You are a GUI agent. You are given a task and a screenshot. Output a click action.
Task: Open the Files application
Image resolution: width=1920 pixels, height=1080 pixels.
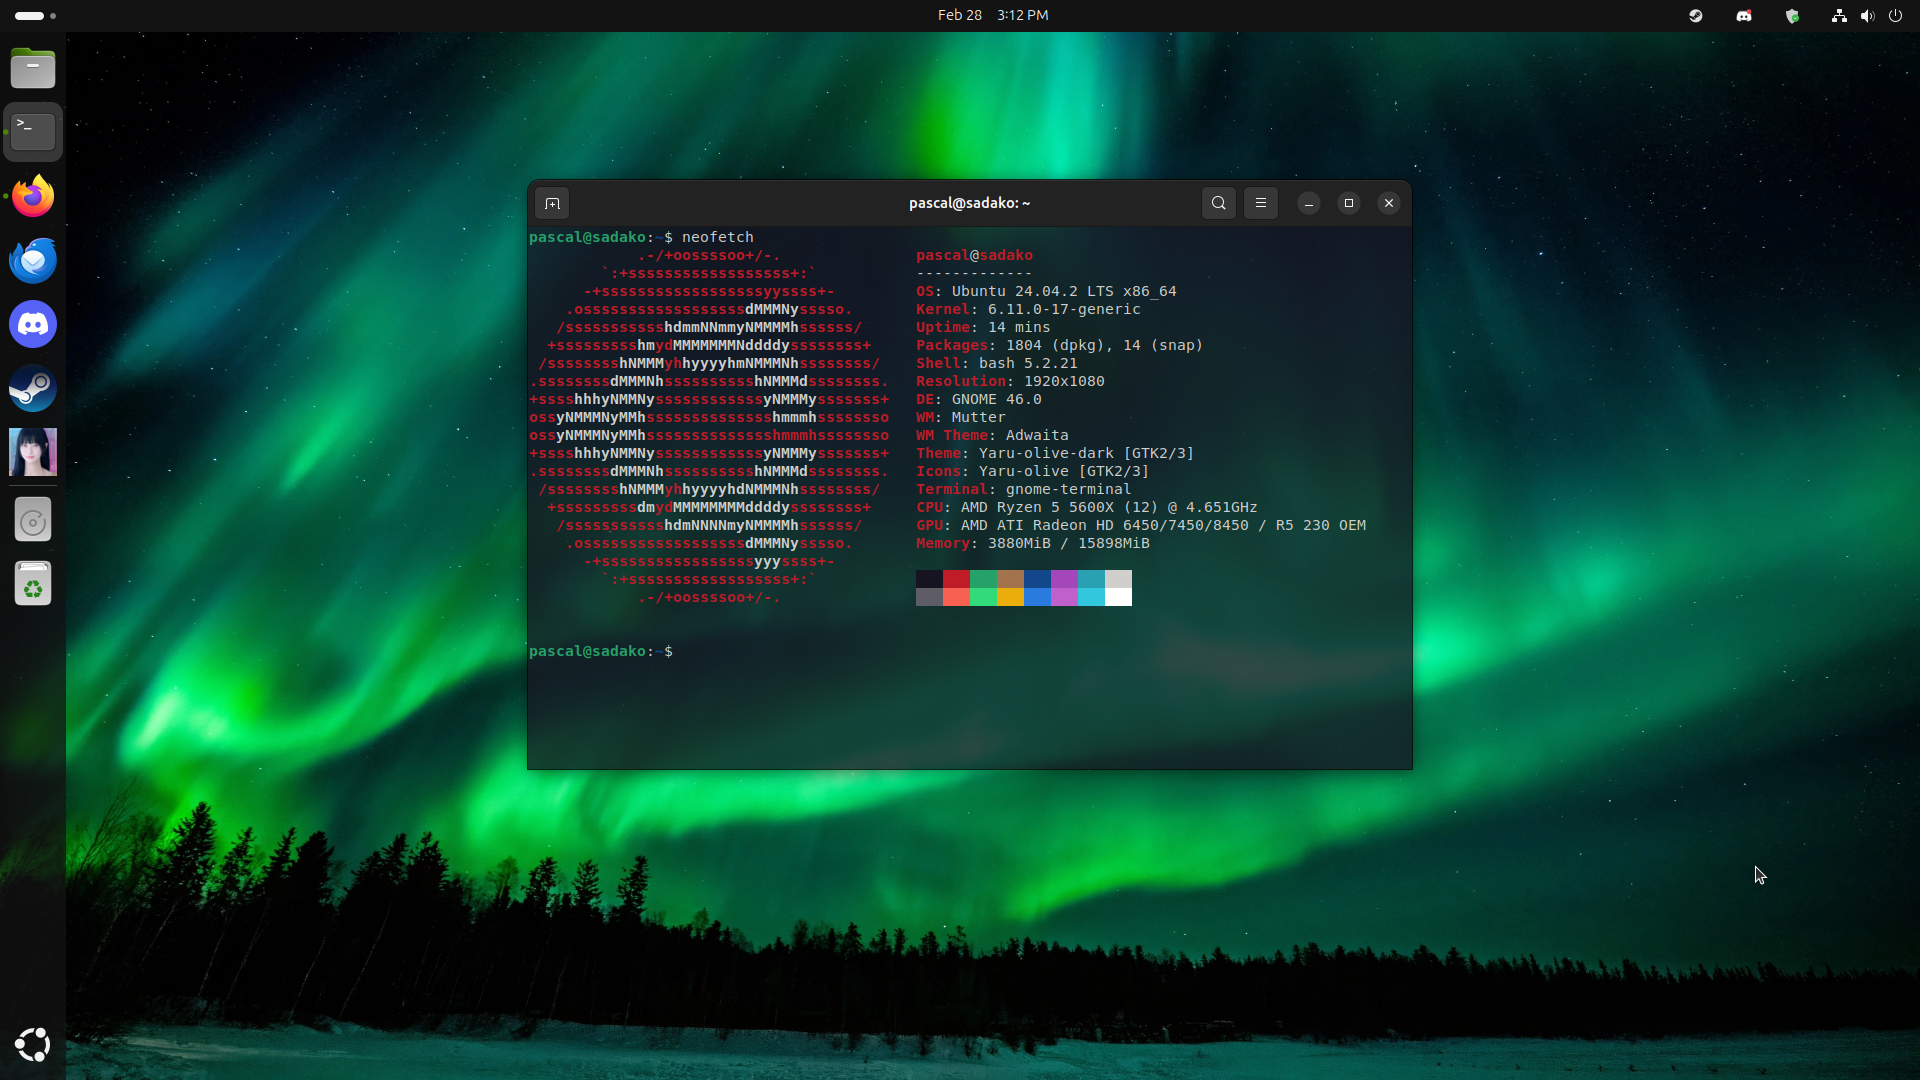pyautogui.click(x=33, y=68)
